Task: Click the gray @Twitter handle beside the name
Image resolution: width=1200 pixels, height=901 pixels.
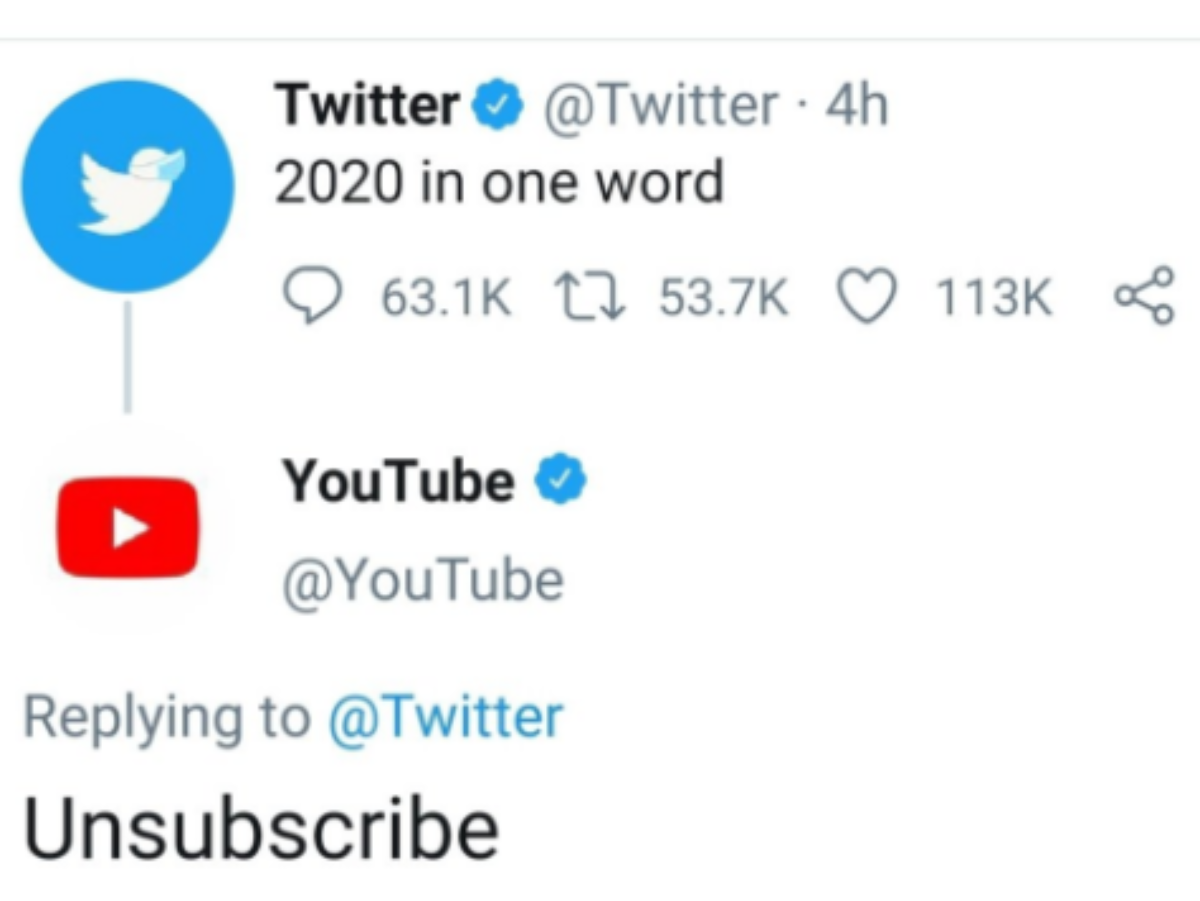Action: point(659,104)
